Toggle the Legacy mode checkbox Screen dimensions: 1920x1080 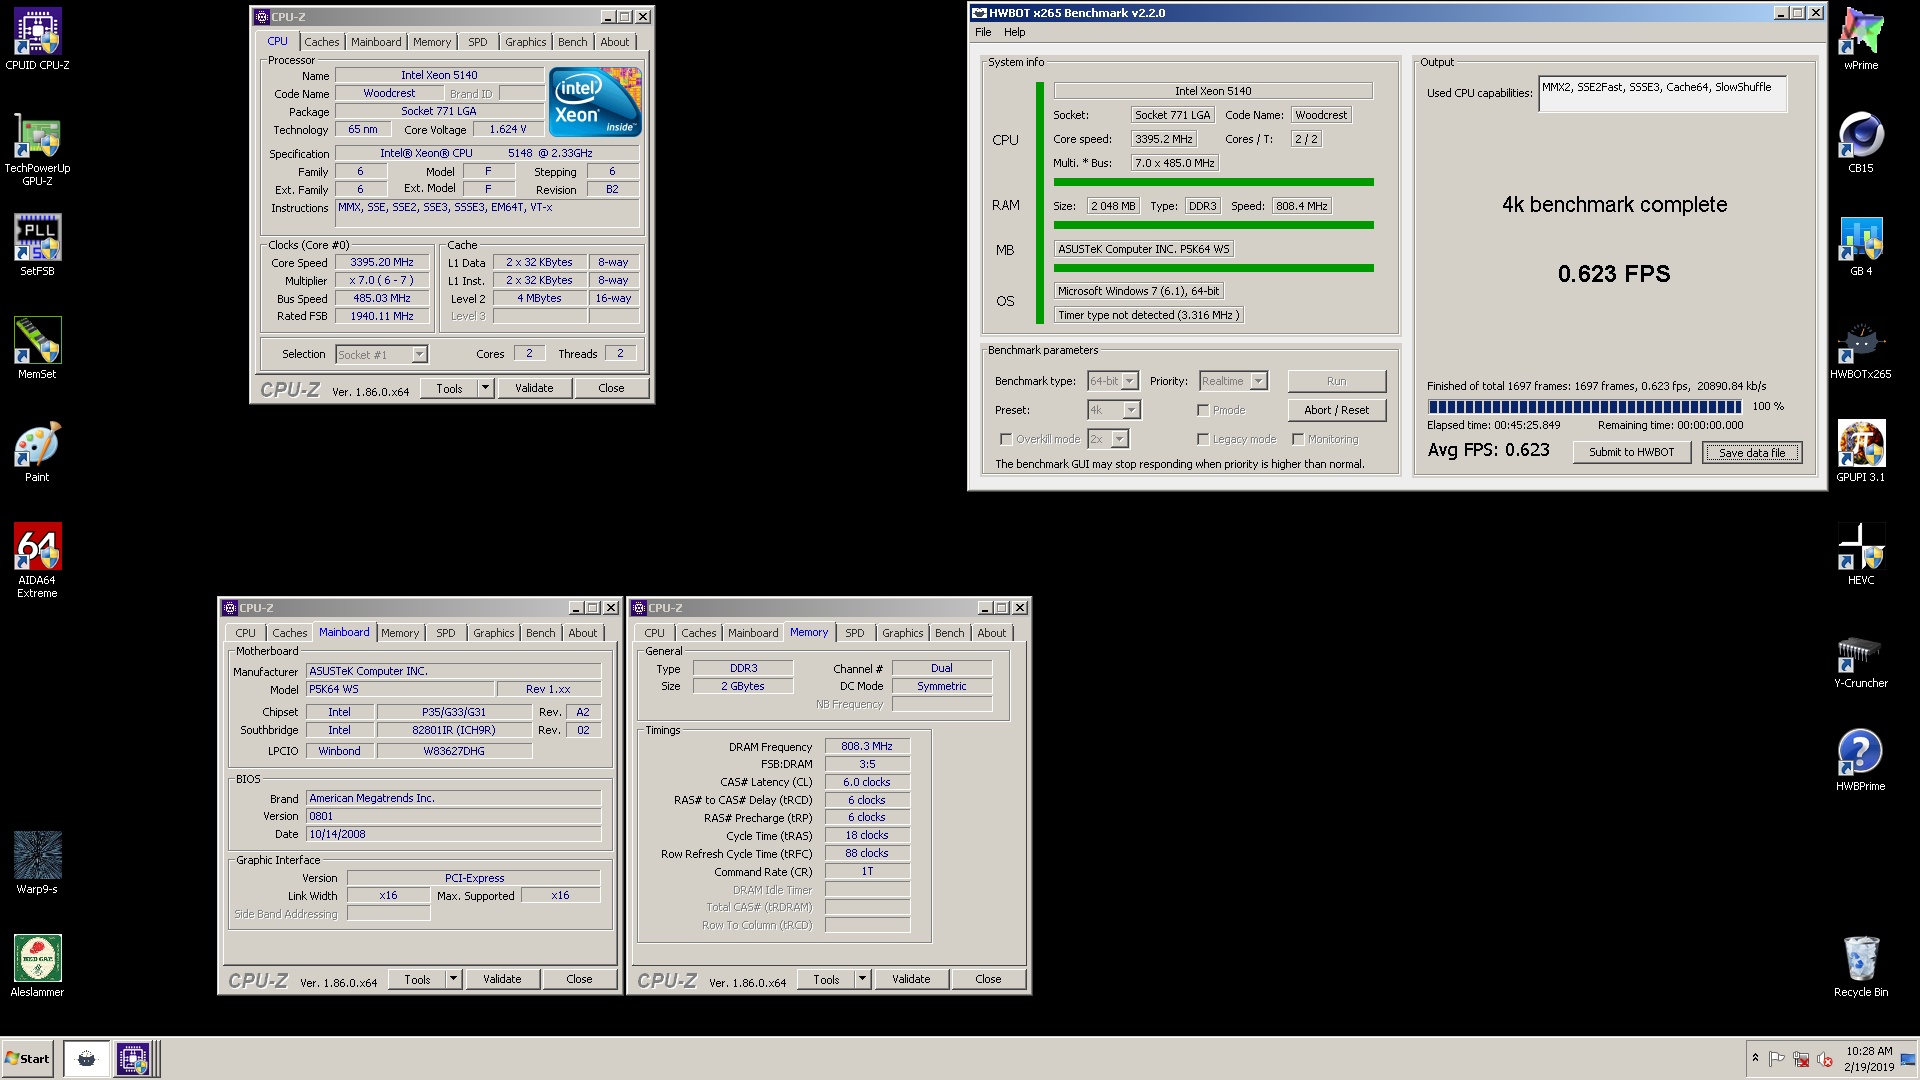point(1203,439)
